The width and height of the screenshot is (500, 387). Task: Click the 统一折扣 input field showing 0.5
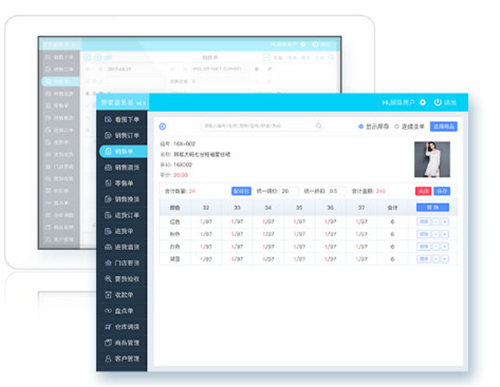click(336, 191)
